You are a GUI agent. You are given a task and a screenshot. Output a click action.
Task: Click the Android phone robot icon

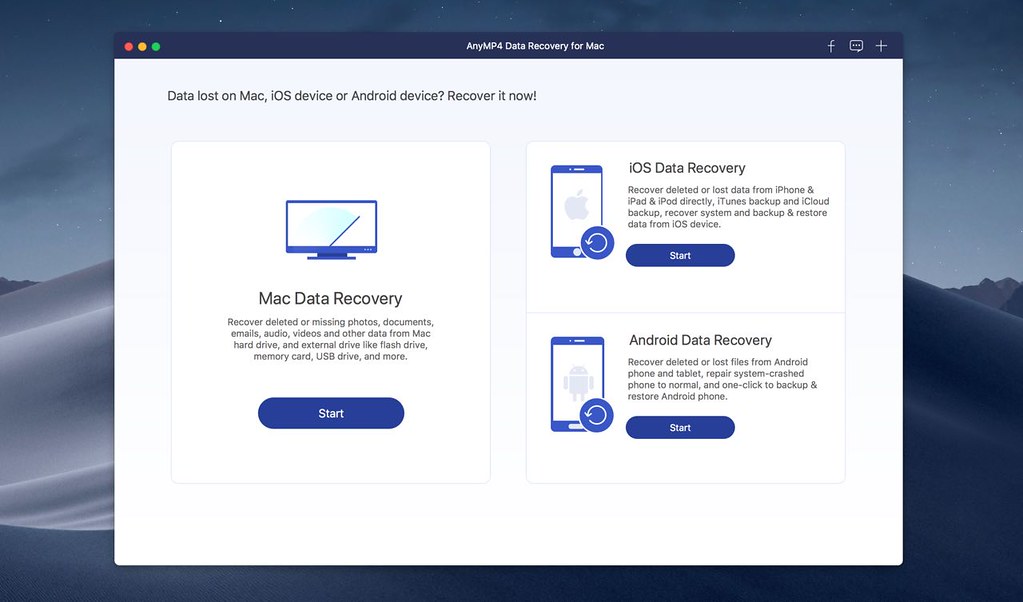click(575, 382)
